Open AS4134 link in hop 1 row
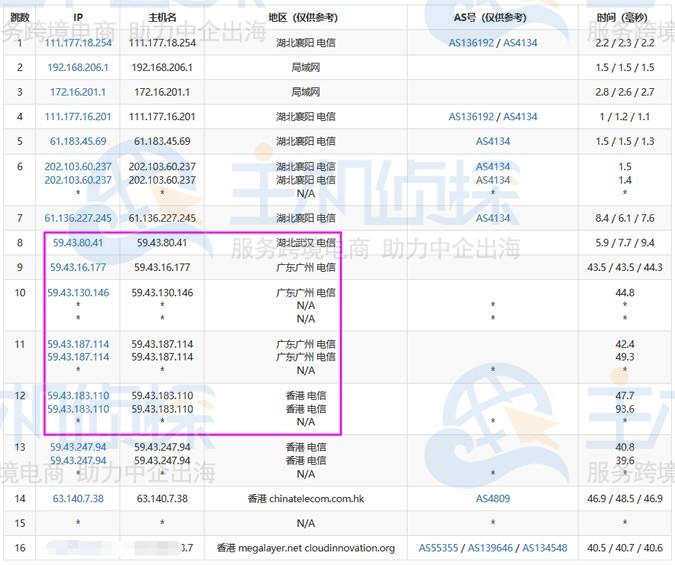The image size is (675, 565). [520, 43]
